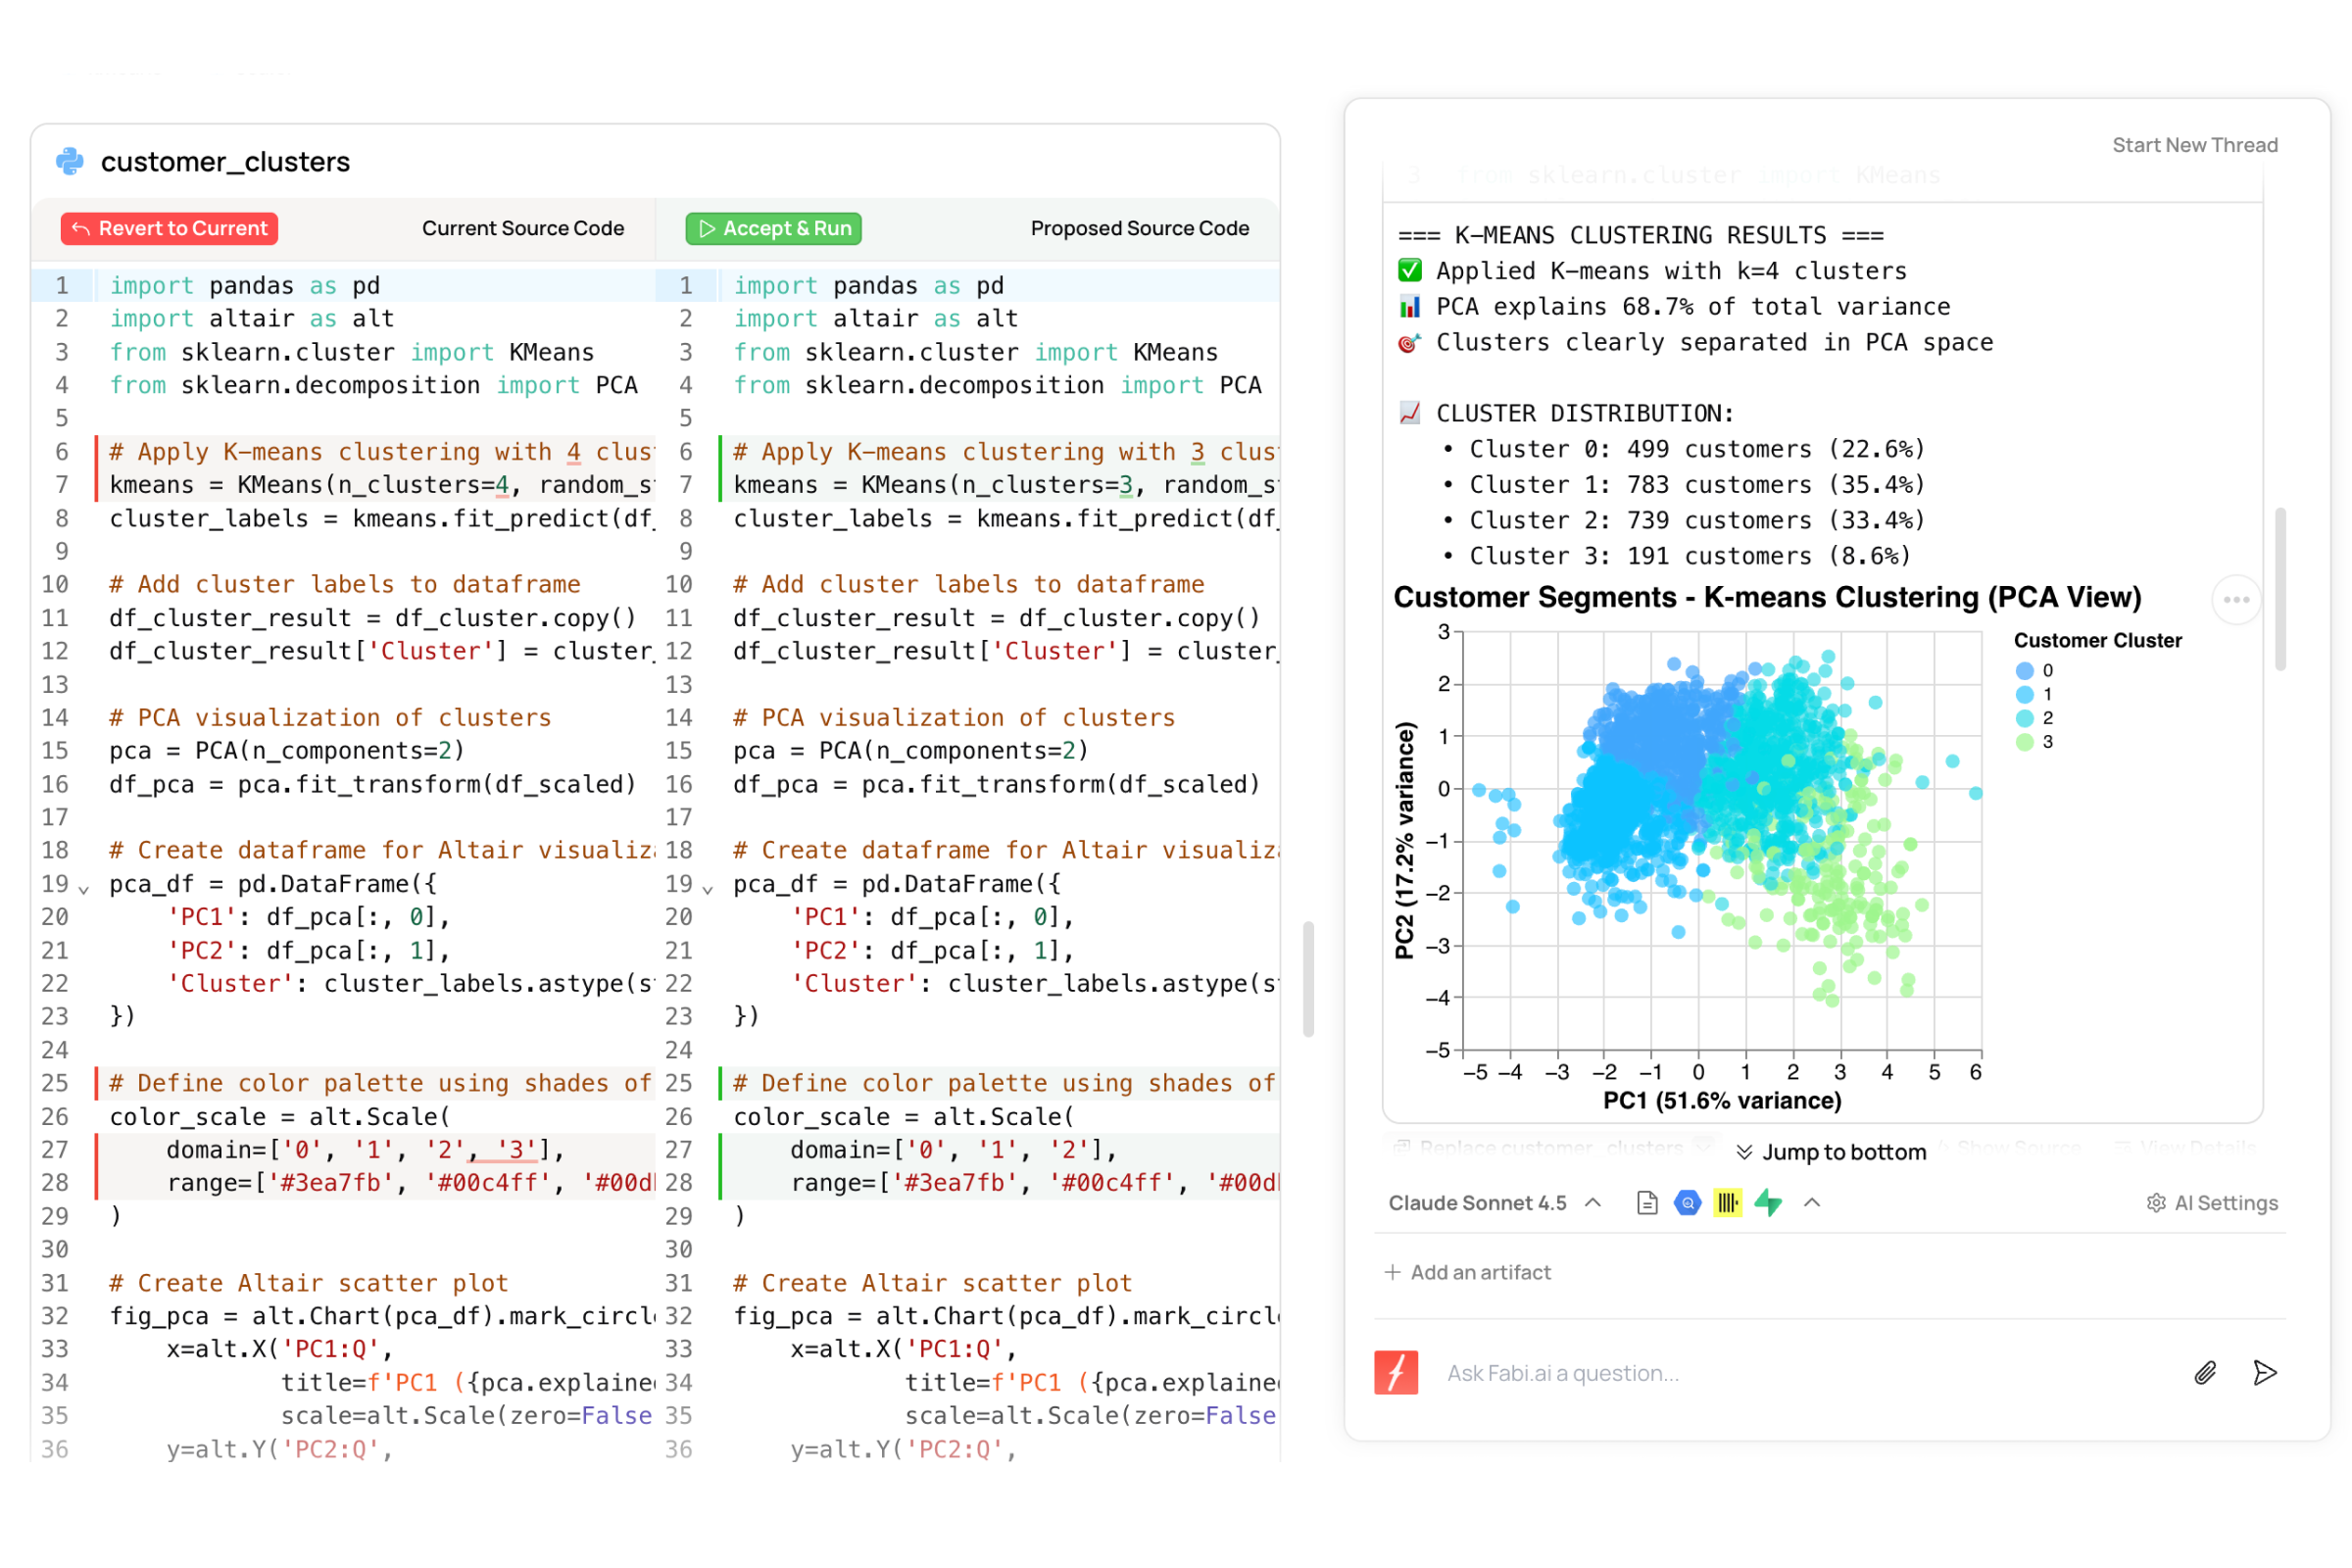Toggle cluster 0 in the chart legend
Image resolution: width=2352 pixels, height=1568 pixels.
[x=2025, y=671]
